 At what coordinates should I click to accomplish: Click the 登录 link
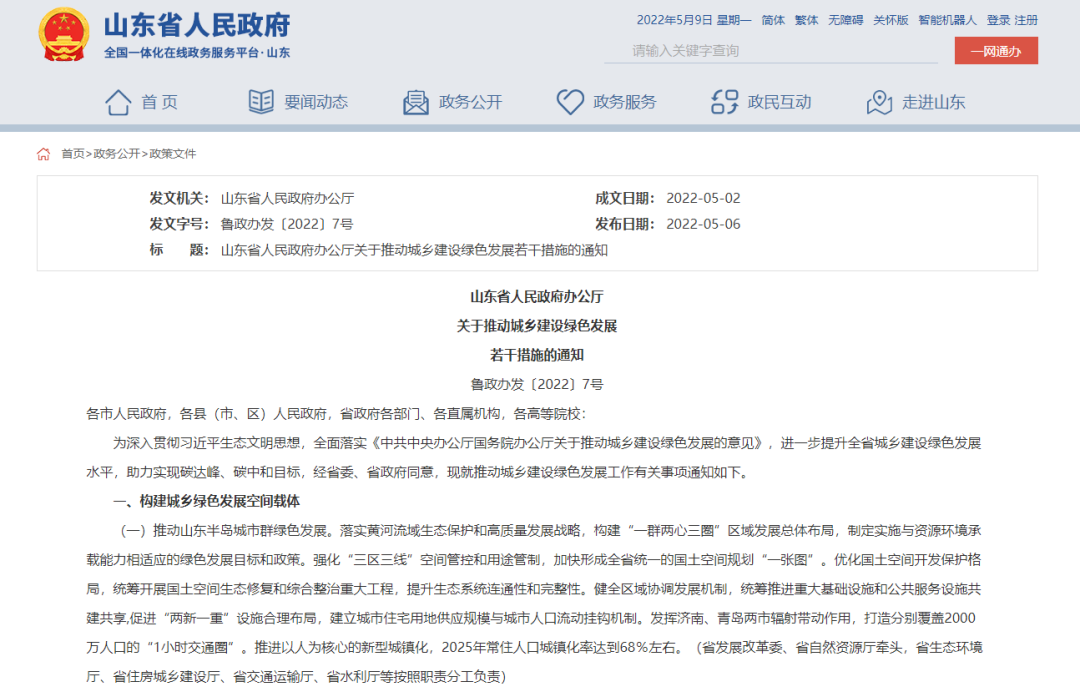pyautogui.click(x=998, y=20)
